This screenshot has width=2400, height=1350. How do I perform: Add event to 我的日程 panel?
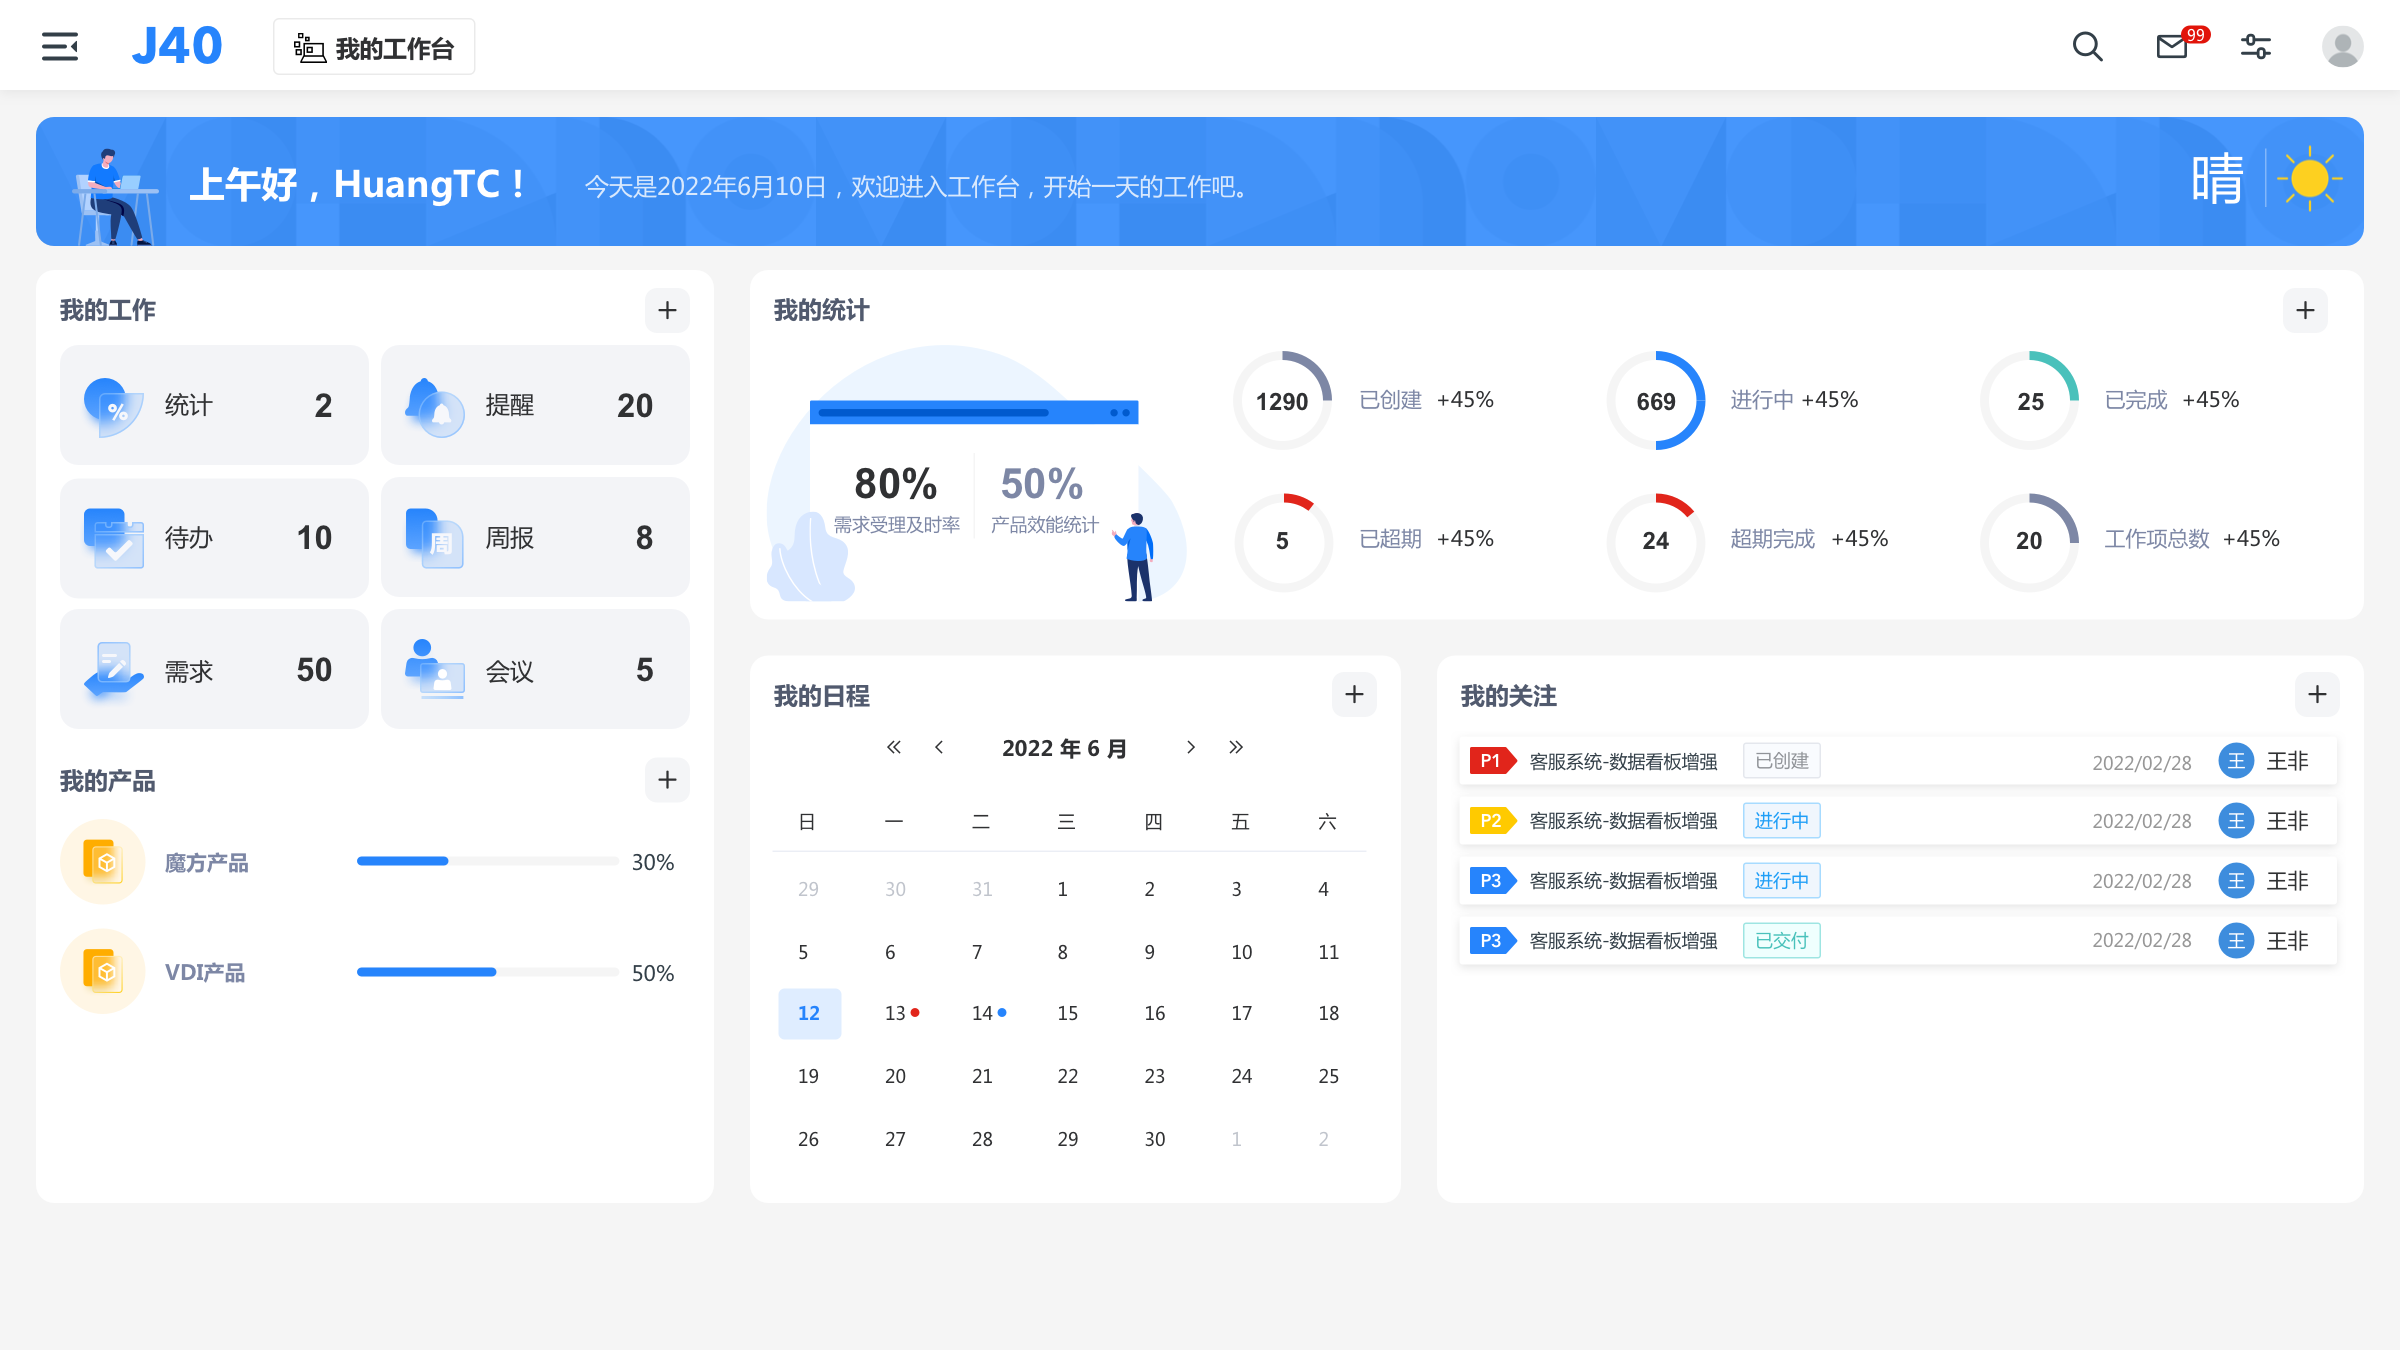point(1354,695)
